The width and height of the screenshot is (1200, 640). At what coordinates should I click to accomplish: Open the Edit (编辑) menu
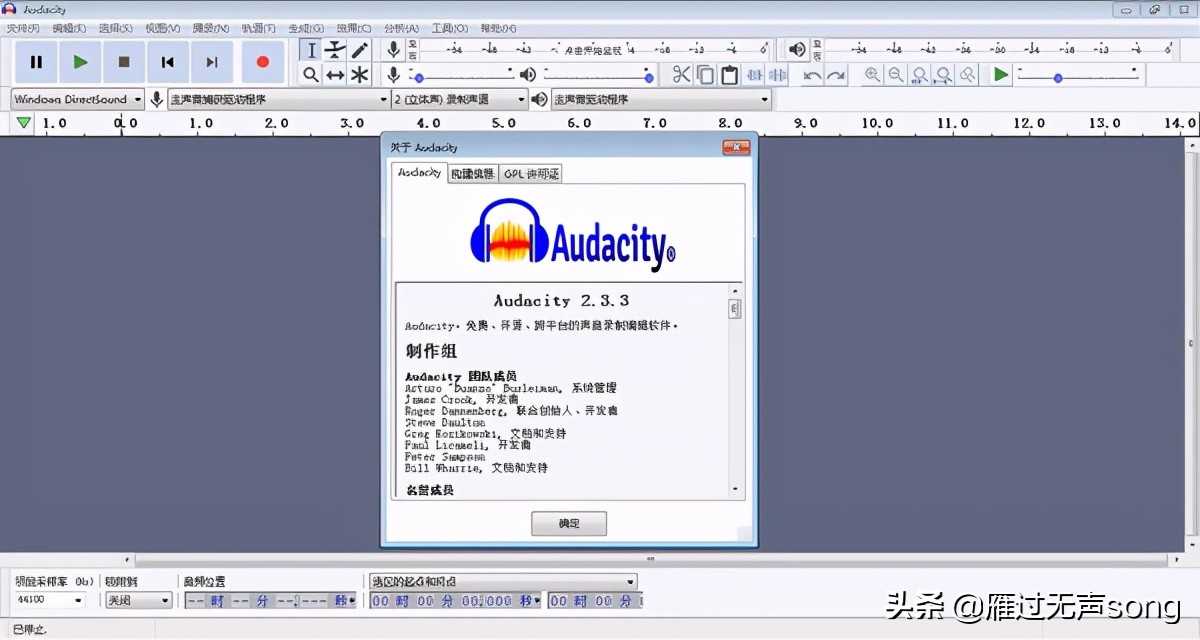coord(69,28)
